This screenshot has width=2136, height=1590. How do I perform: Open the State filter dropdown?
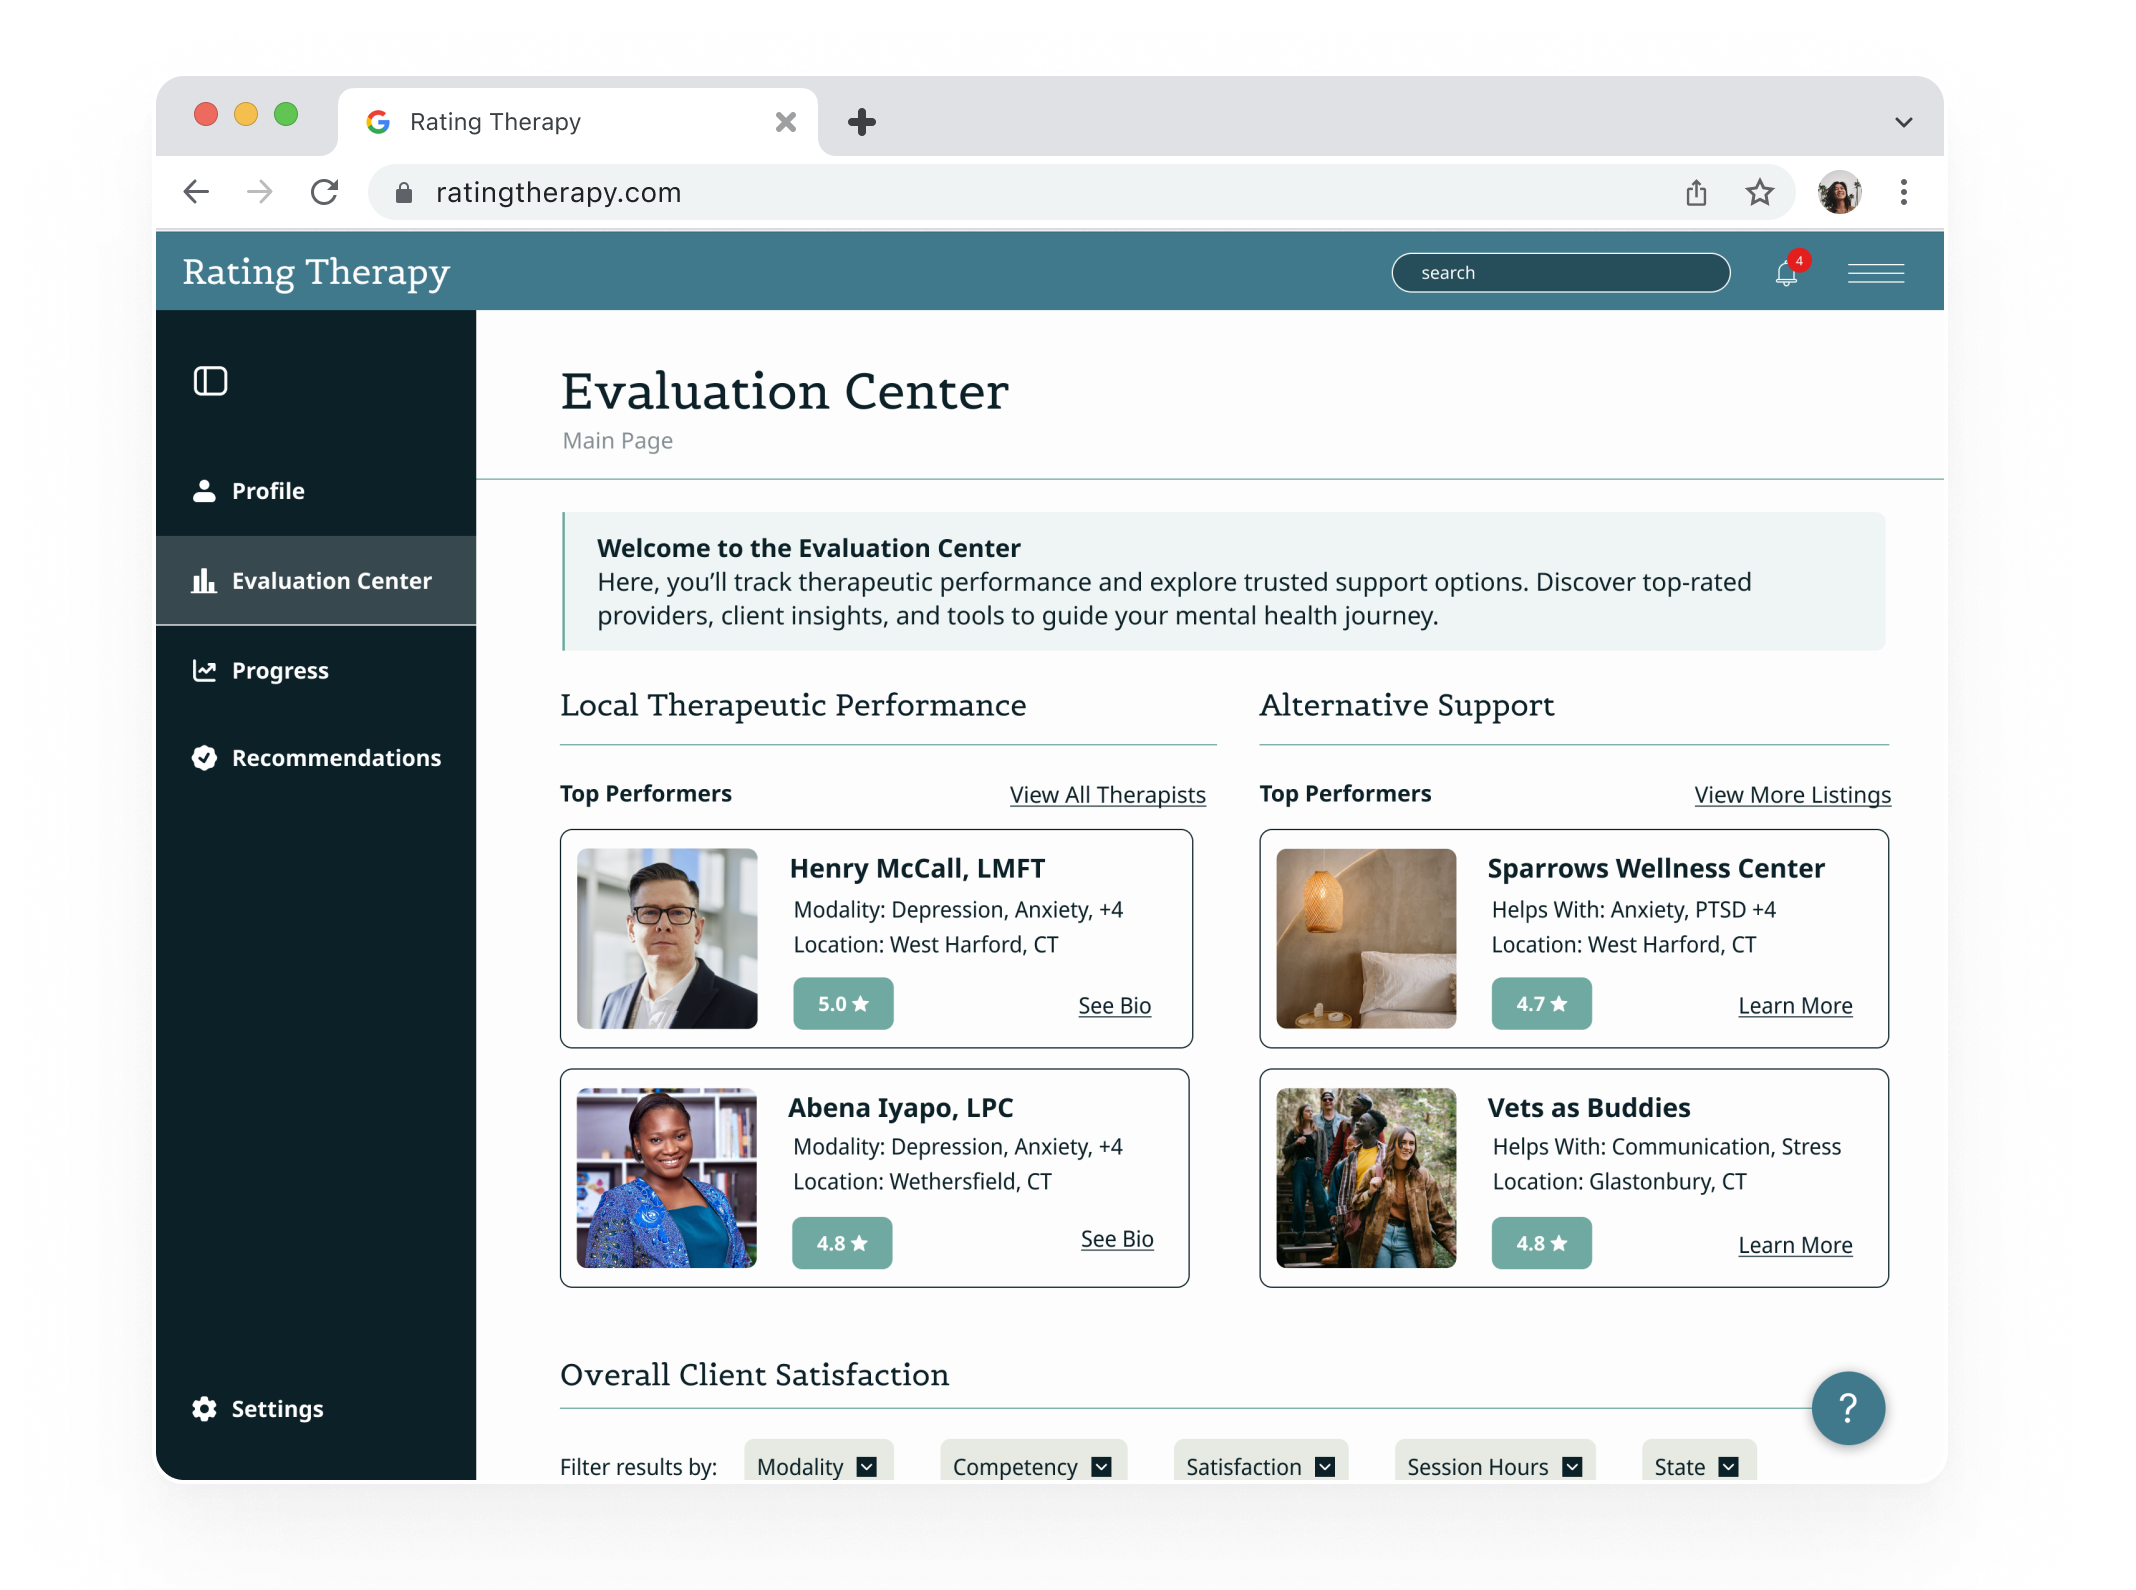click(x=1697, y=1466)
